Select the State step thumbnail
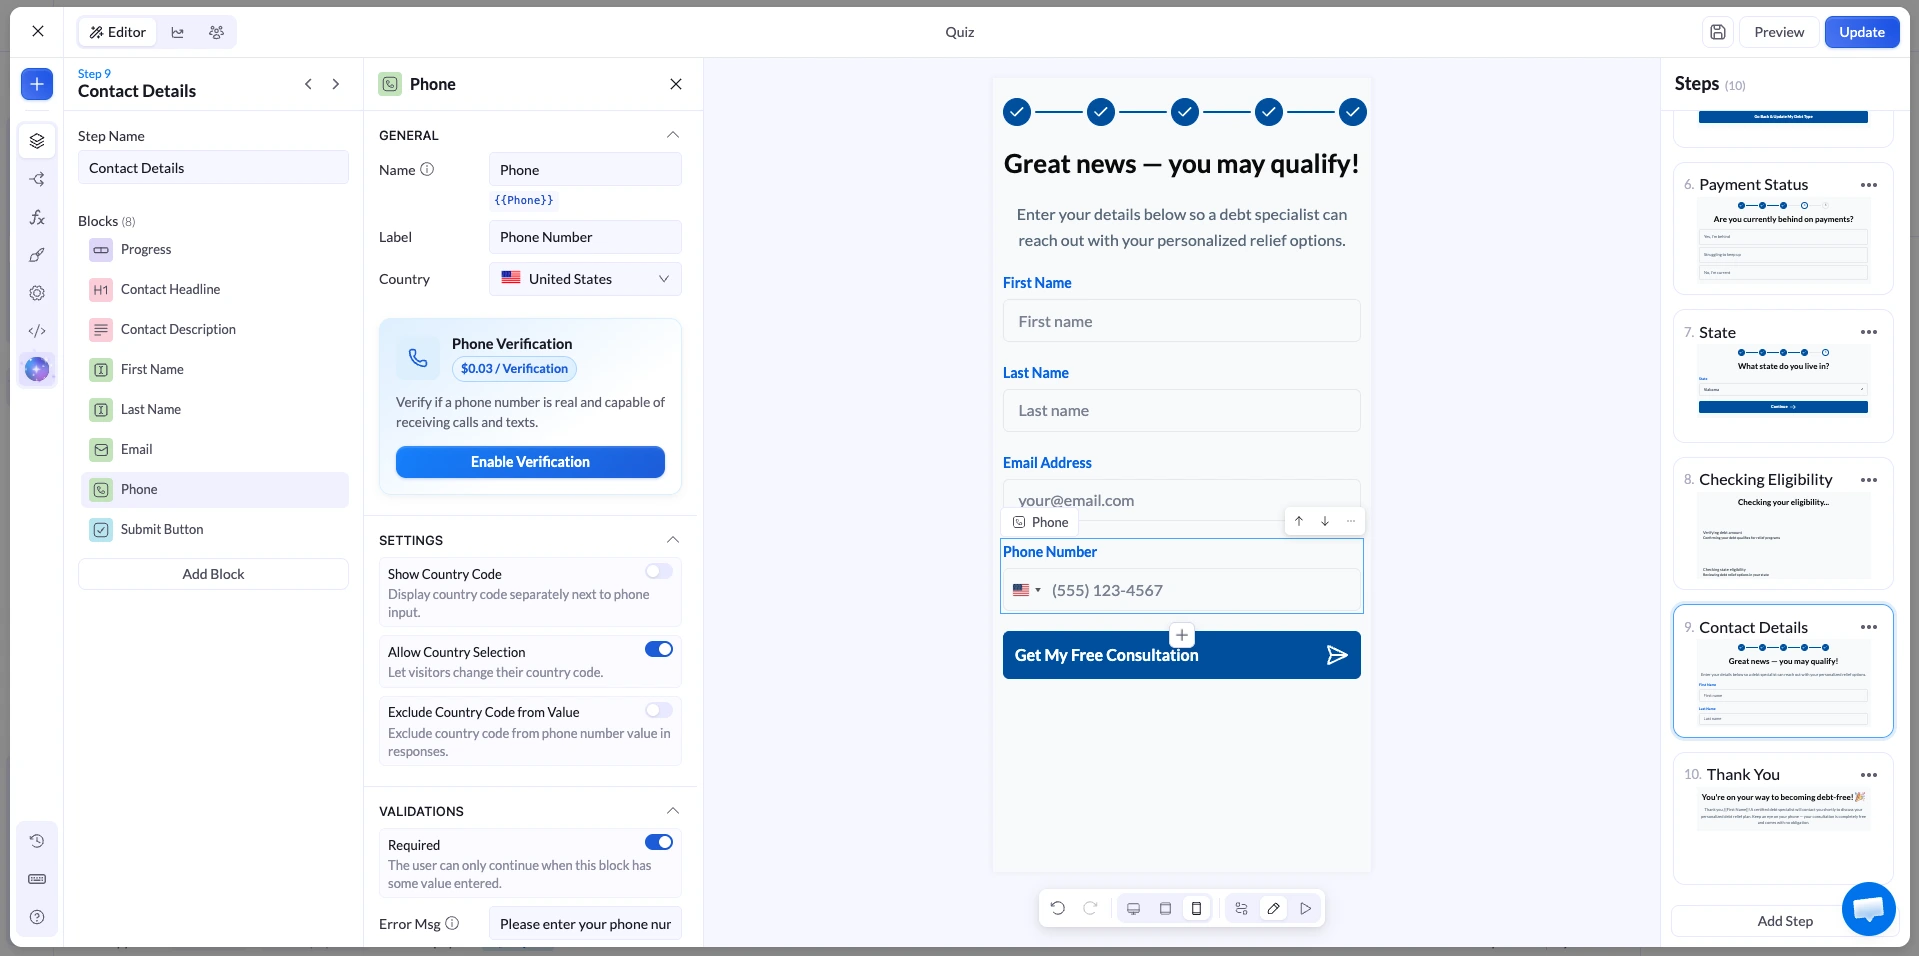This screenshot has height=956, width=1919. click(1783, 376)
